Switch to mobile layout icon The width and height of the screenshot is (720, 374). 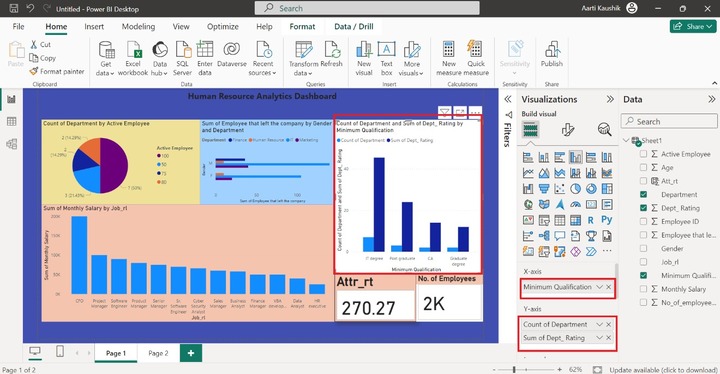60,351
